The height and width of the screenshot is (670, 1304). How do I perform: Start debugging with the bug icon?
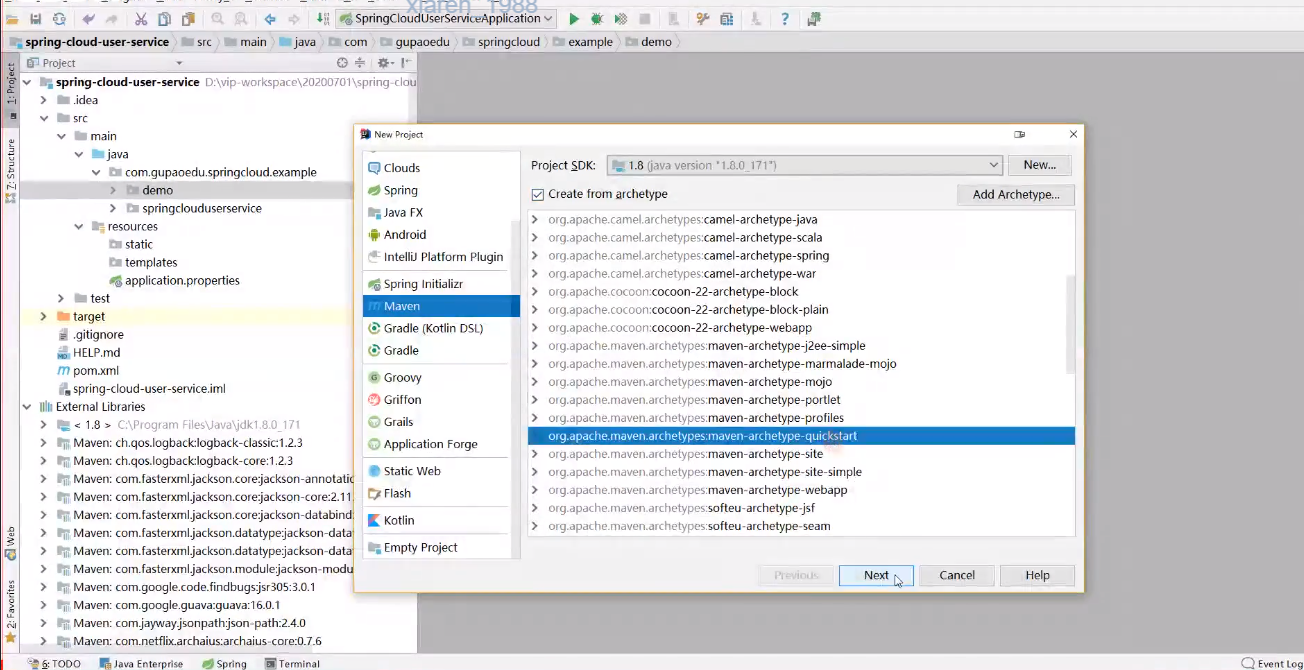[597, 19]
